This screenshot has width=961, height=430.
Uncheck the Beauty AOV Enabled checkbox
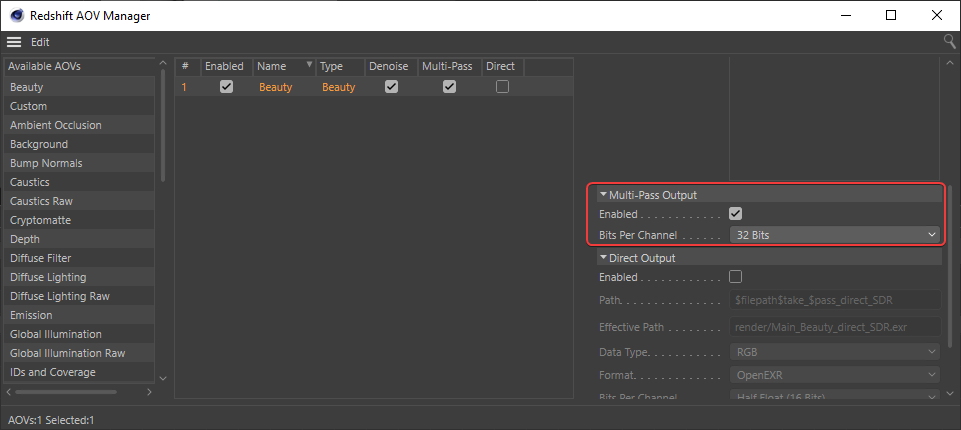(x=226, y=87)
